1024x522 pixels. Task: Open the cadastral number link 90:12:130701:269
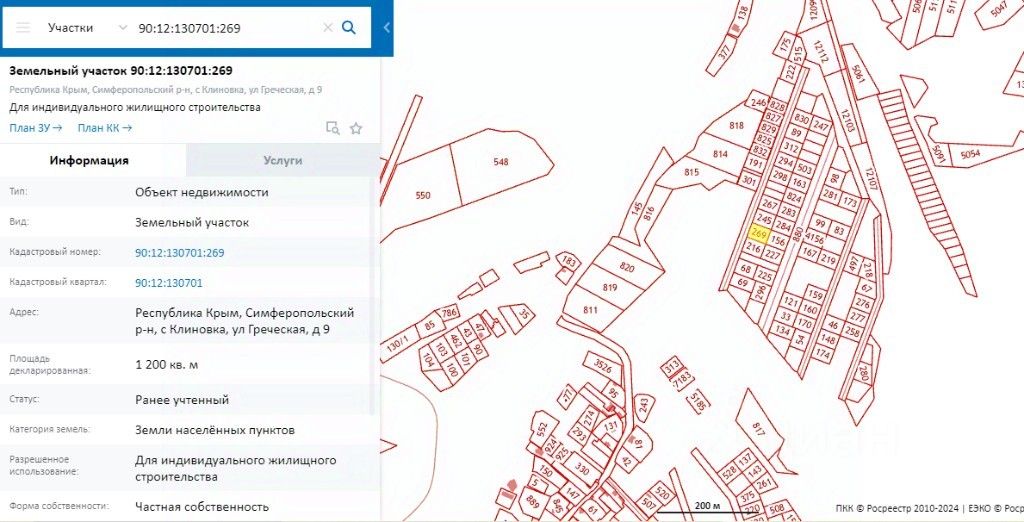click(180, 253)
